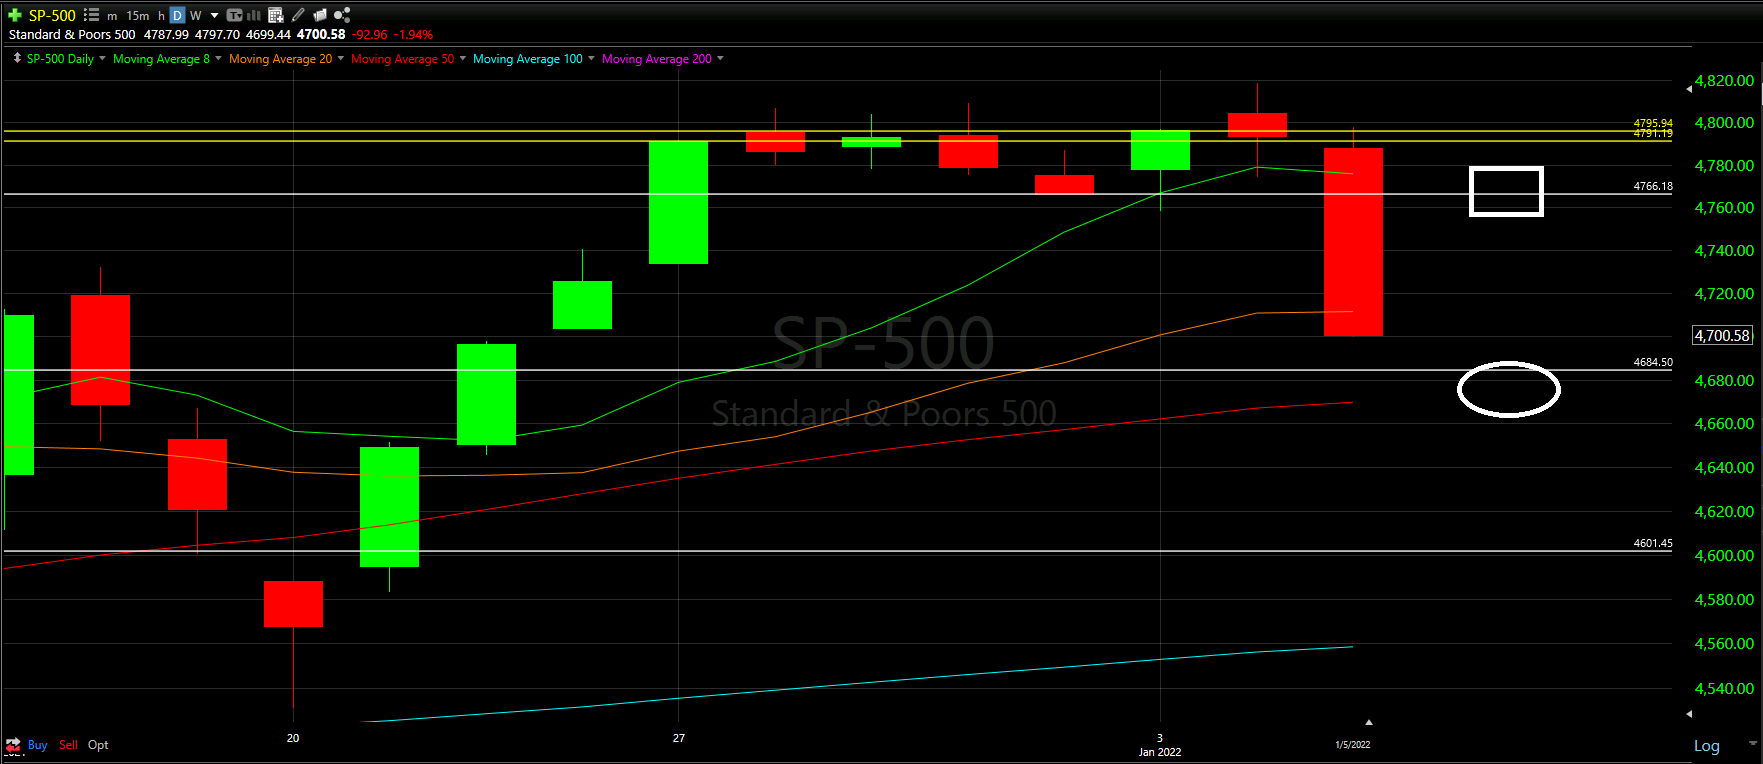Click the bar chart style icon
This screenshot has width=1763, height=764.
click(254, 15)
